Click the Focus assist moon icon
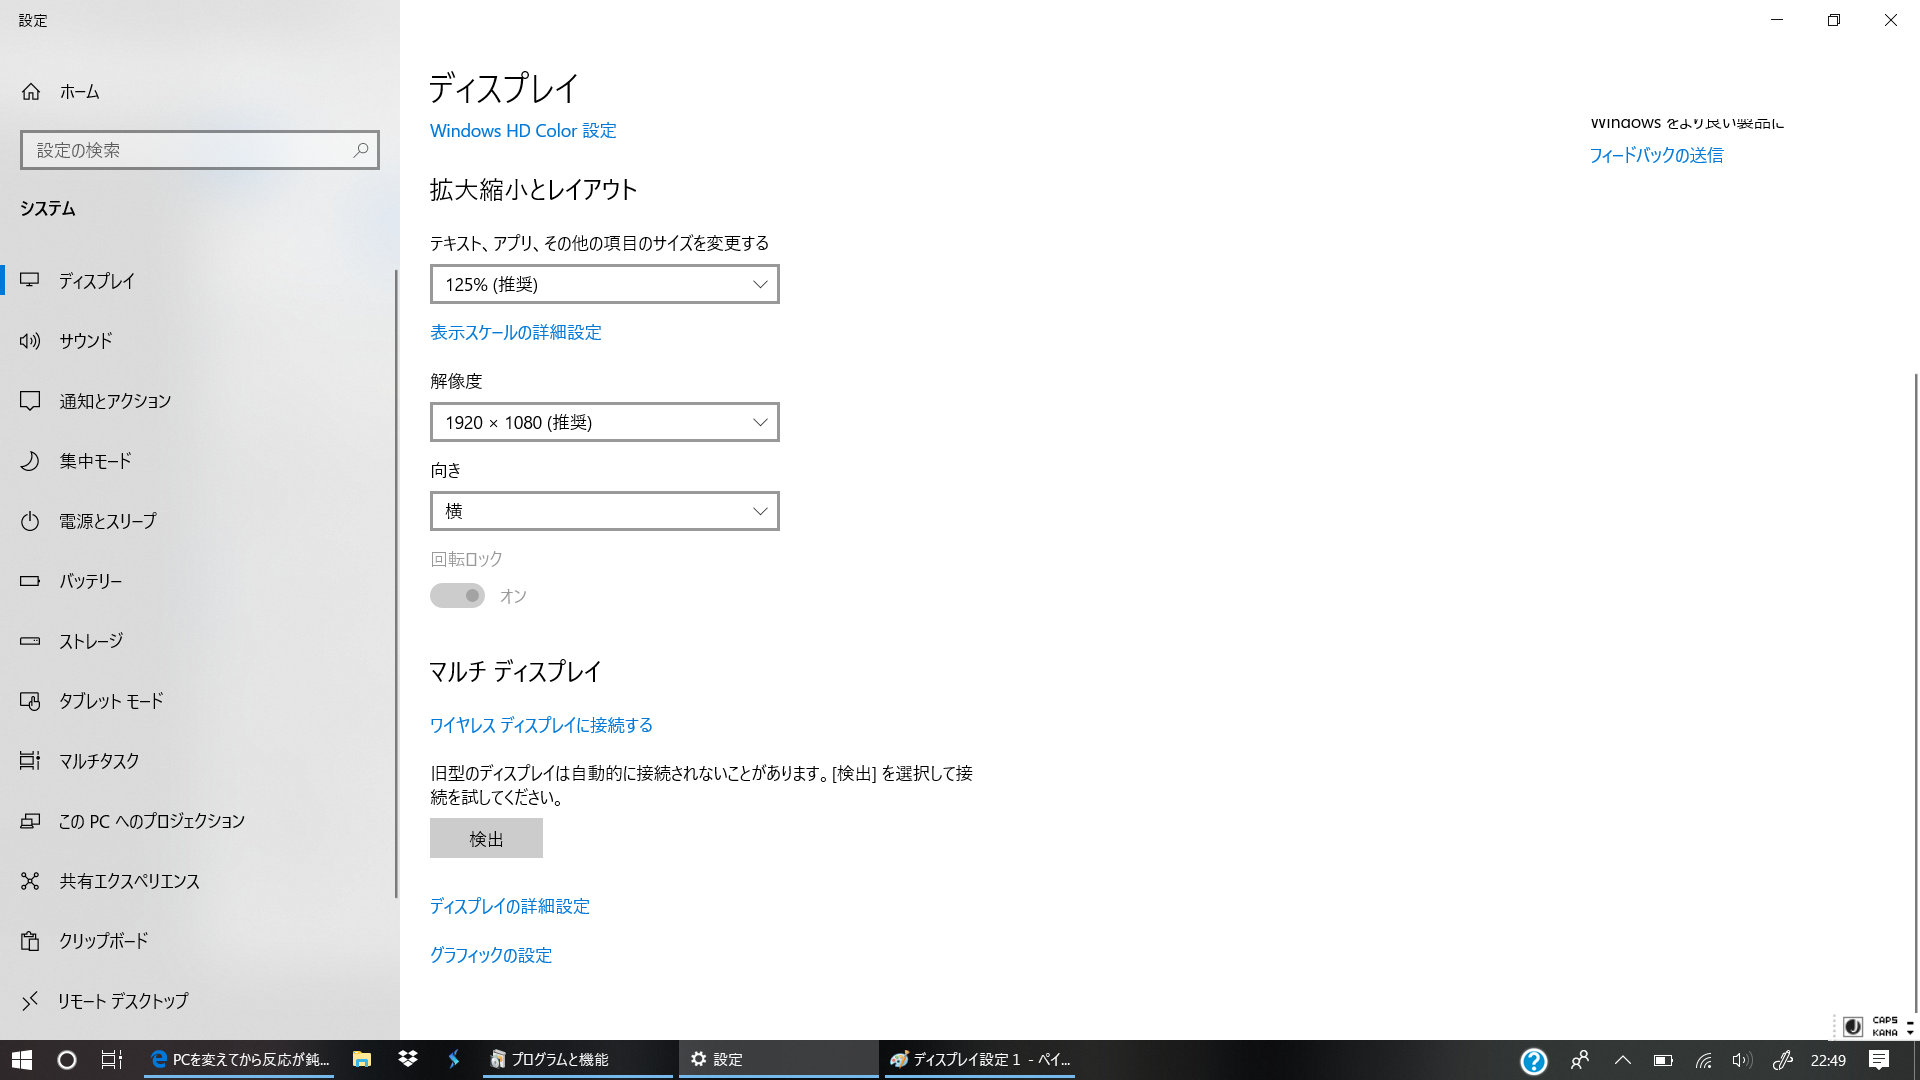Image resolution: width=1920 pixels, height=1080 pixels. (x=30, y=461)
